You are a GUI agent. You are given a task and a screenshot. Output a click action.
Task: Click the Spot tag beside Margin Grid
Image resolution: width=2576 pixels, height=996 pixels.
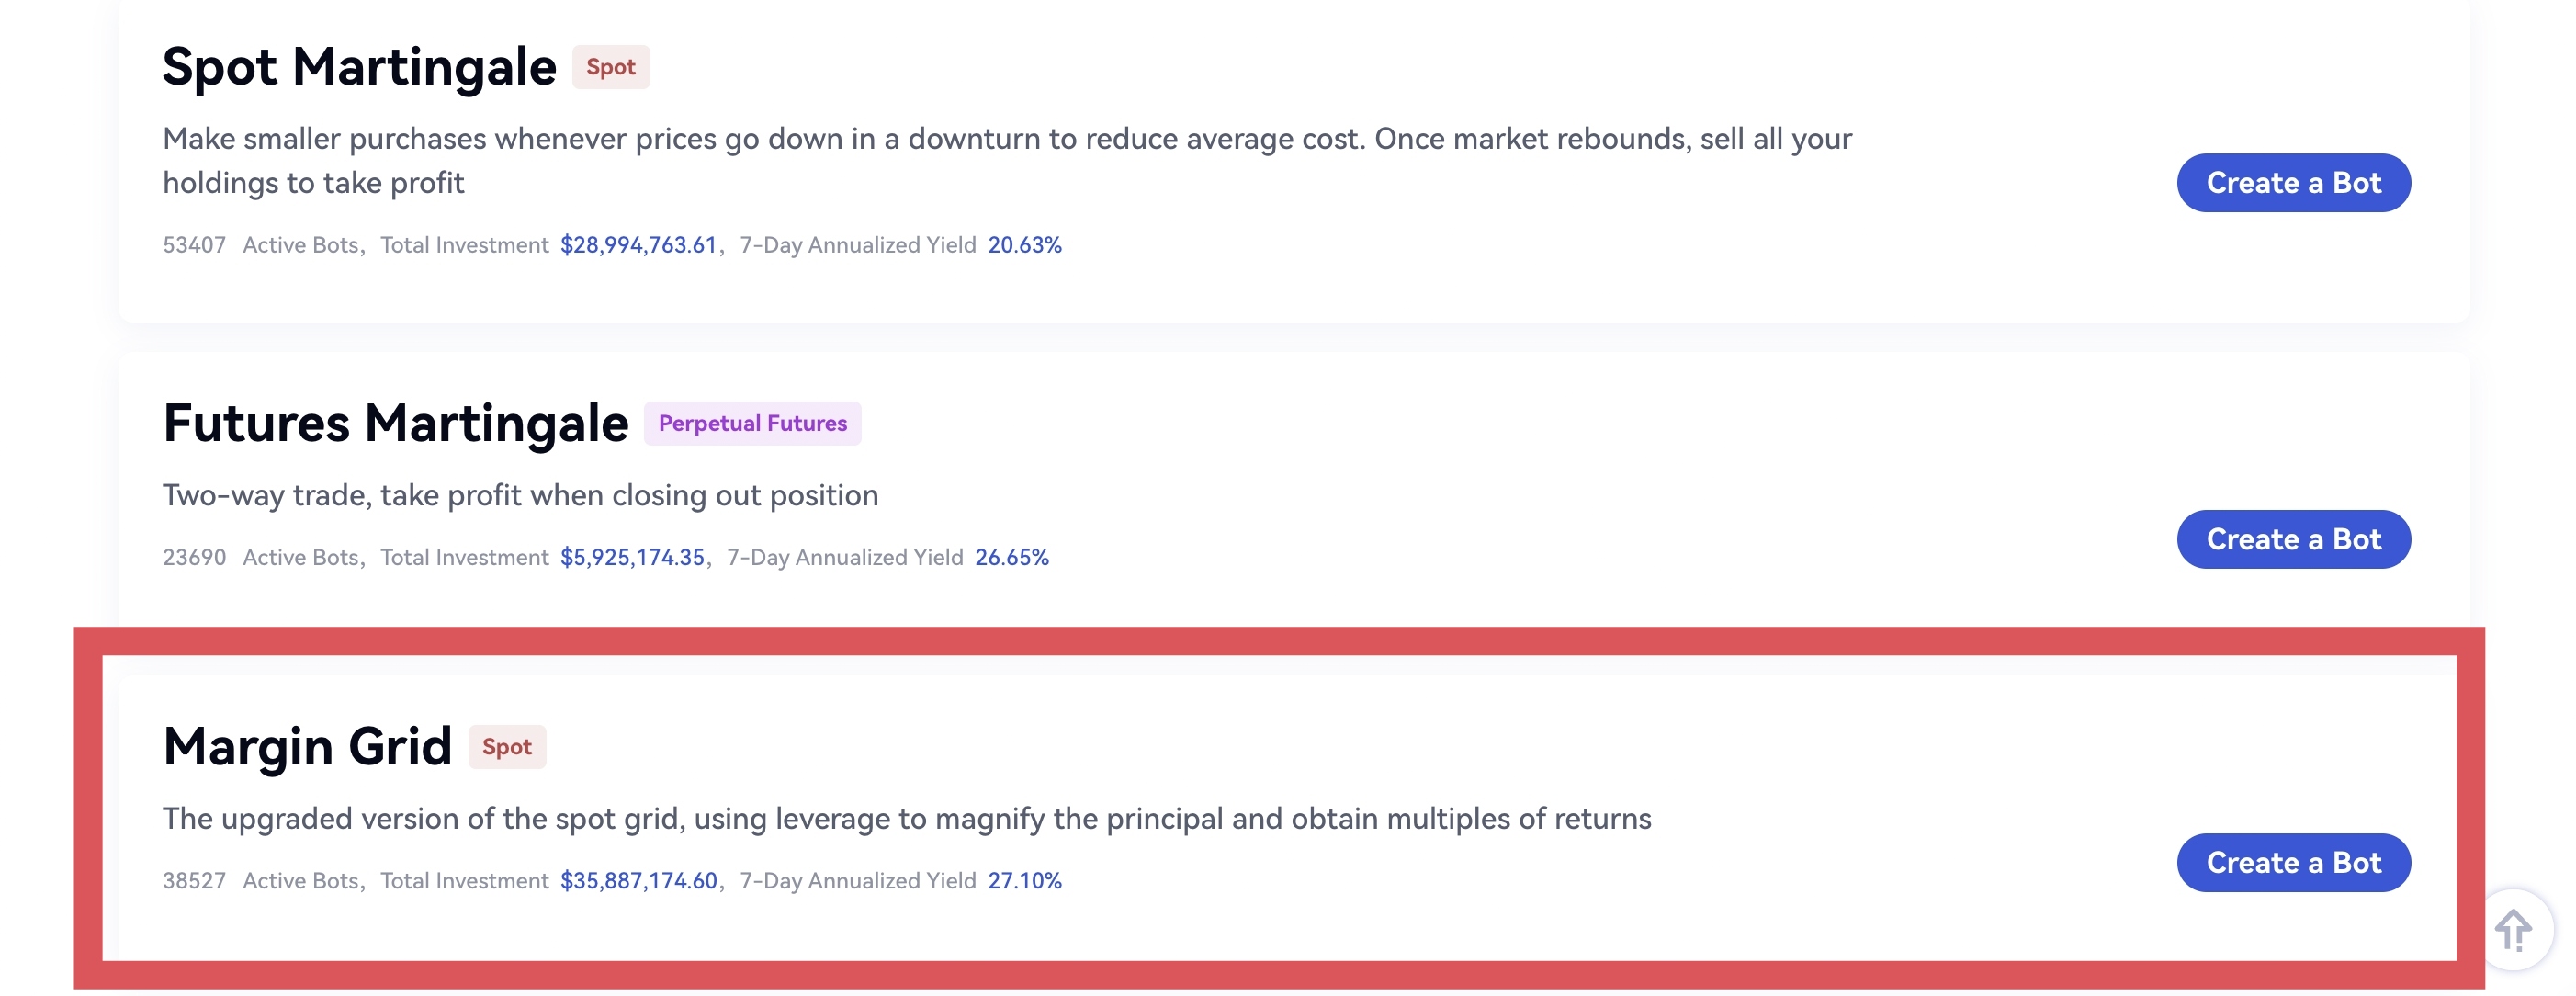506,747
